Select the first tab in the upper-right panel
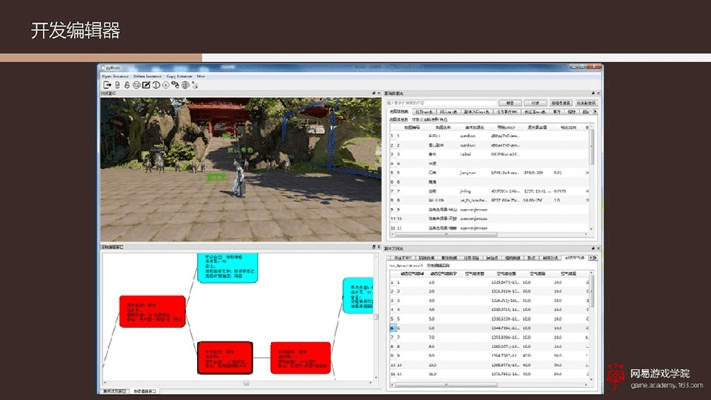Viewport: 711px width, 400px height. (x=399, y=112)
